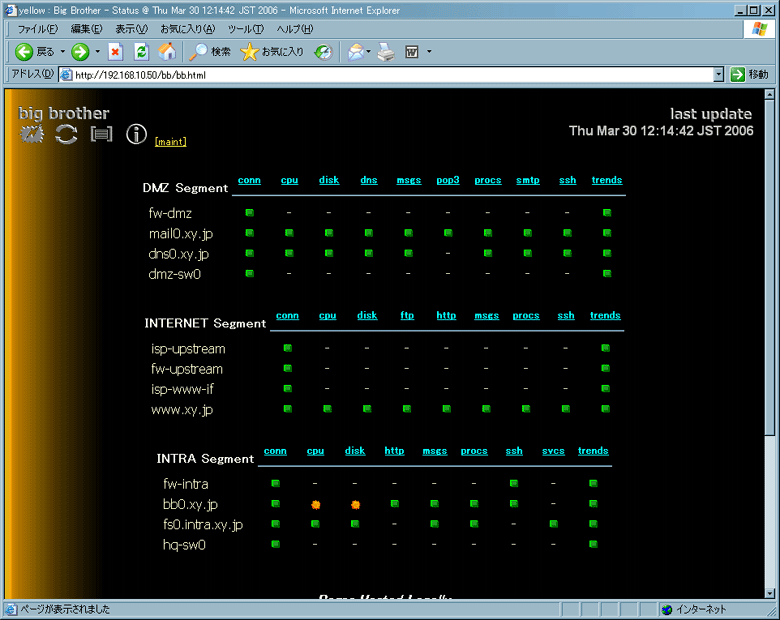Screen dimensions: 780x620
Task: Click the pop3 column header in DMZ Segment
Action: 447,181
